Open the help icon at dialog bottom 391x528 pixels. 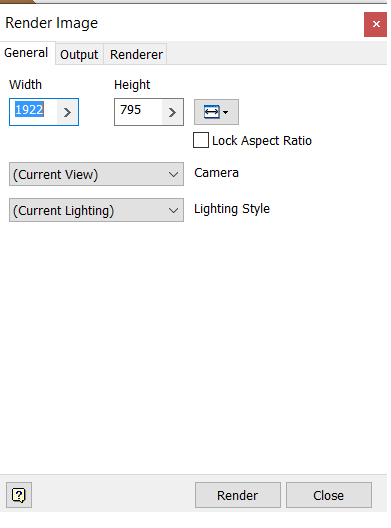click(x=19, y=495)
